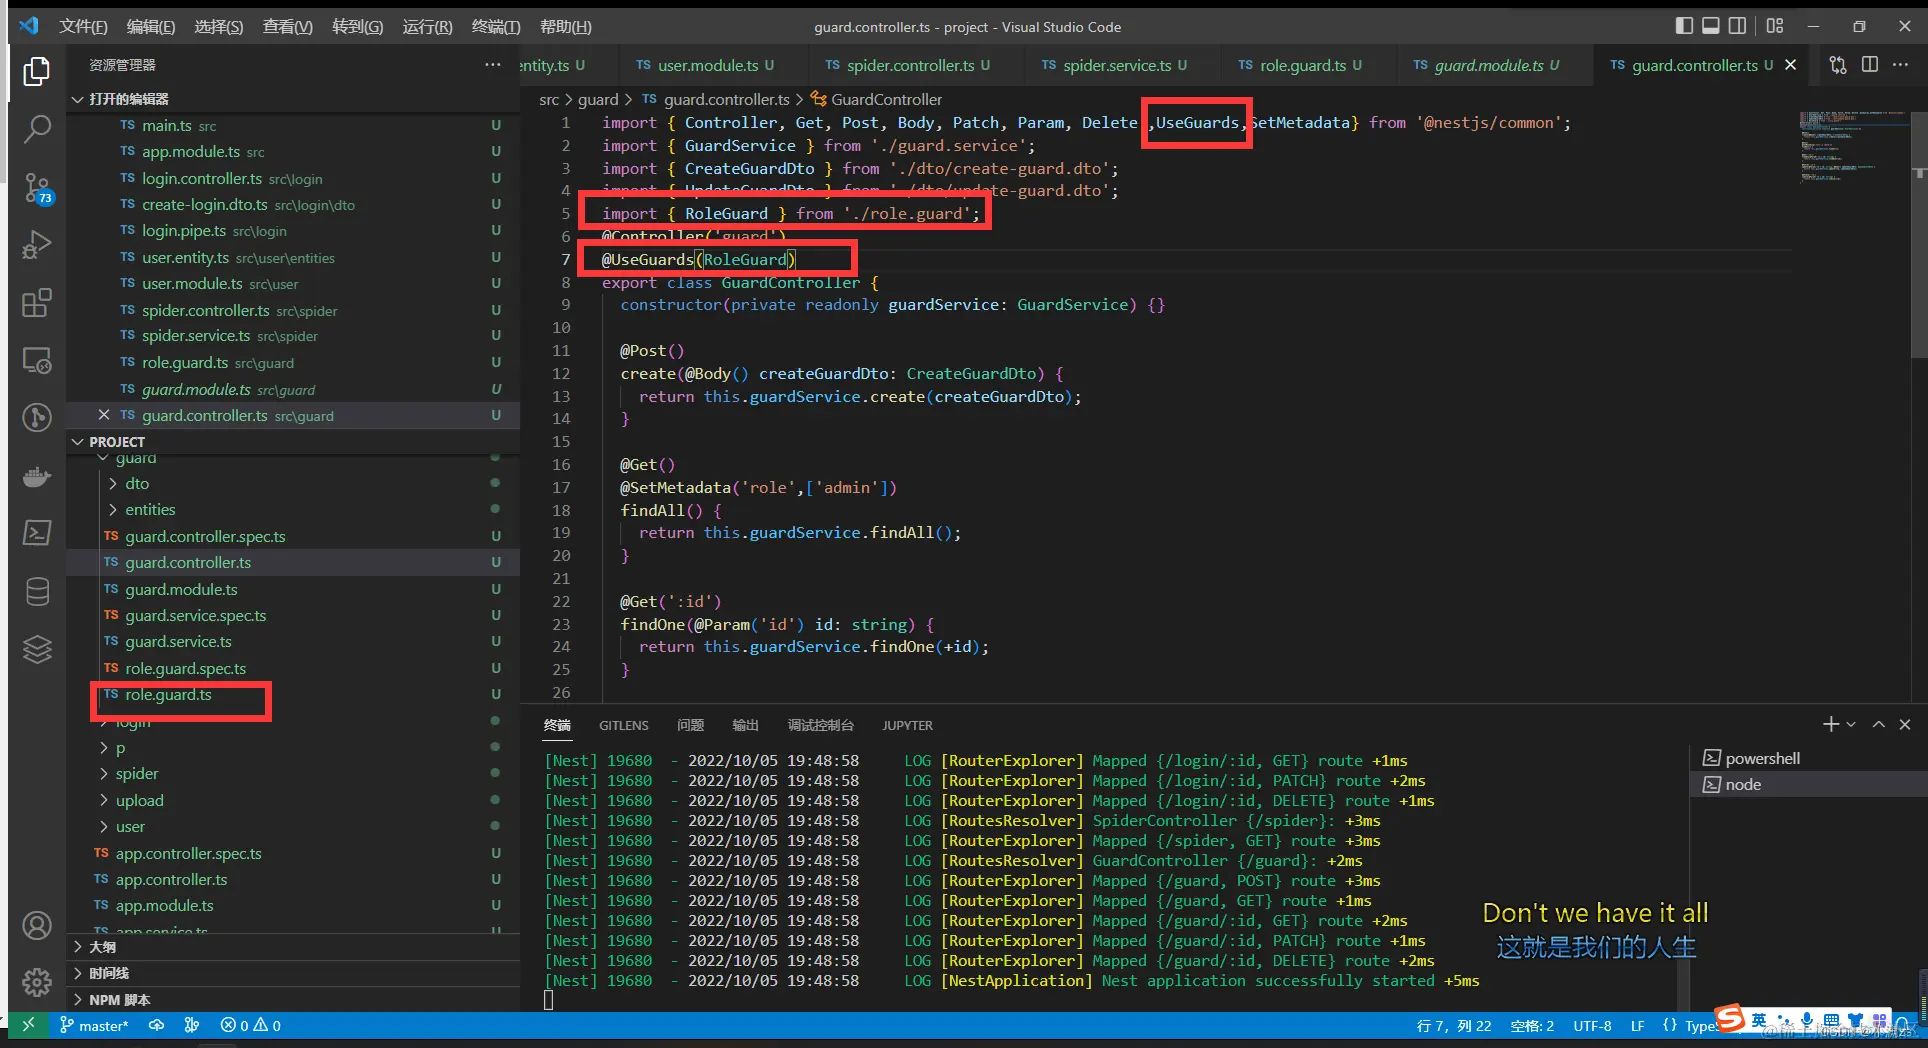Image resolution: width=1928 pixels, height=1048 pixels.
Task: Open the Accounts icon in activity bar
Action: pos(37,926)
